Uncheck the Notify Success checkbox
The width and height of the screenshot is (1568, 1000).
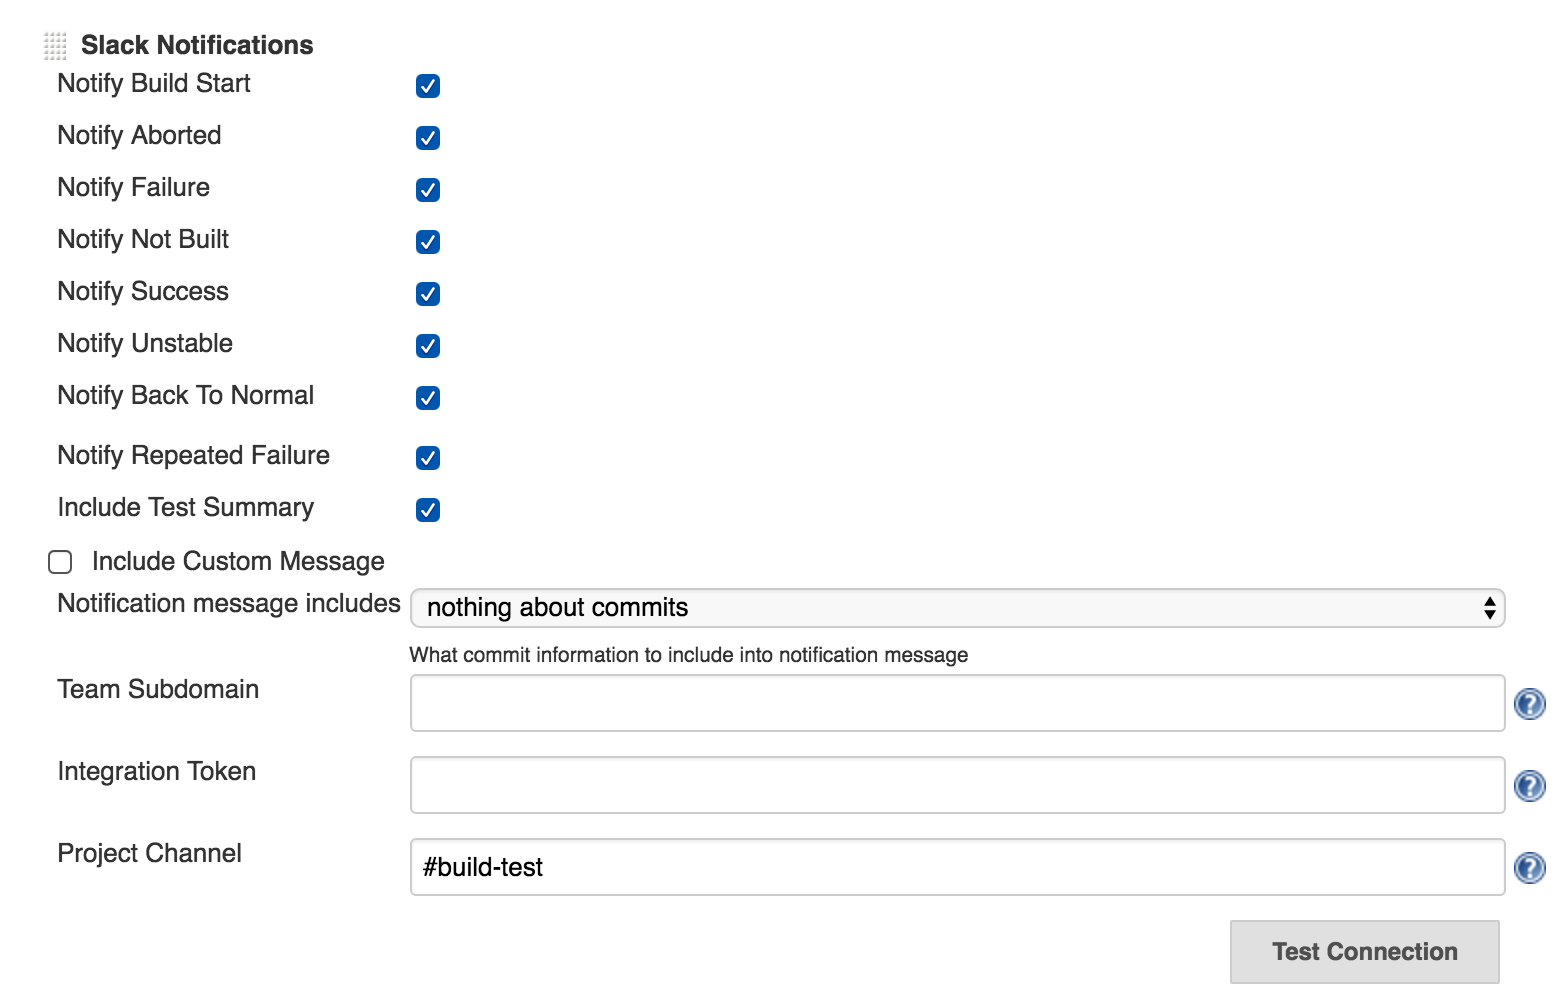428,294
